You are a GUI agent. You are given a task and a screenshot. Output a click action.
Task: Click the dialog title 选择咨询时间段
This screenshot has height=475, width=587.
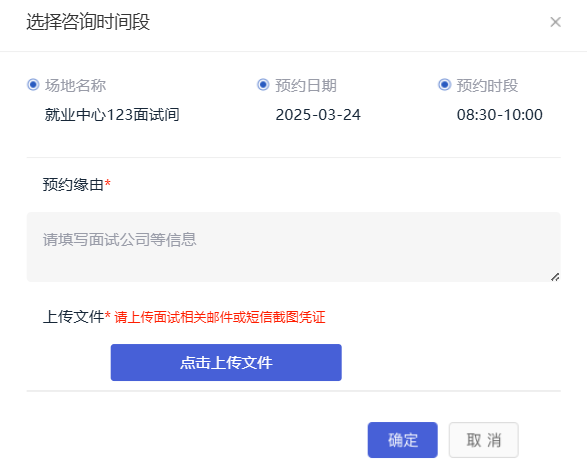(88, 22)
